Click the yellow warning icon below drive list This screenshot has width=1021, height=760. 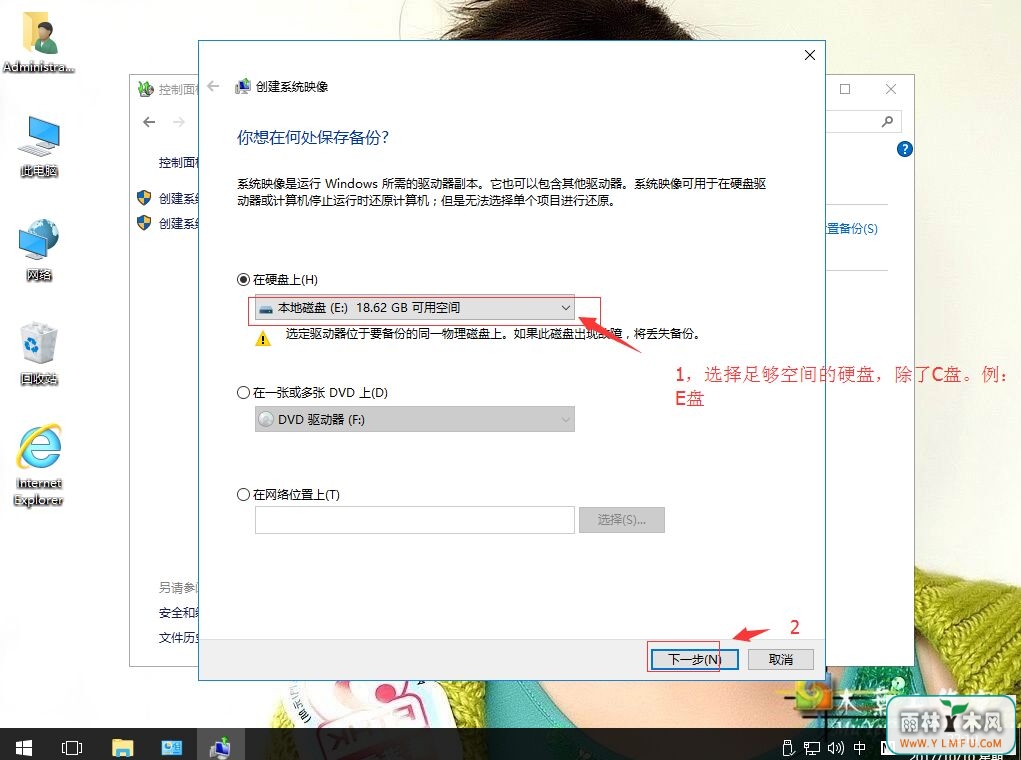pos(263,339)
